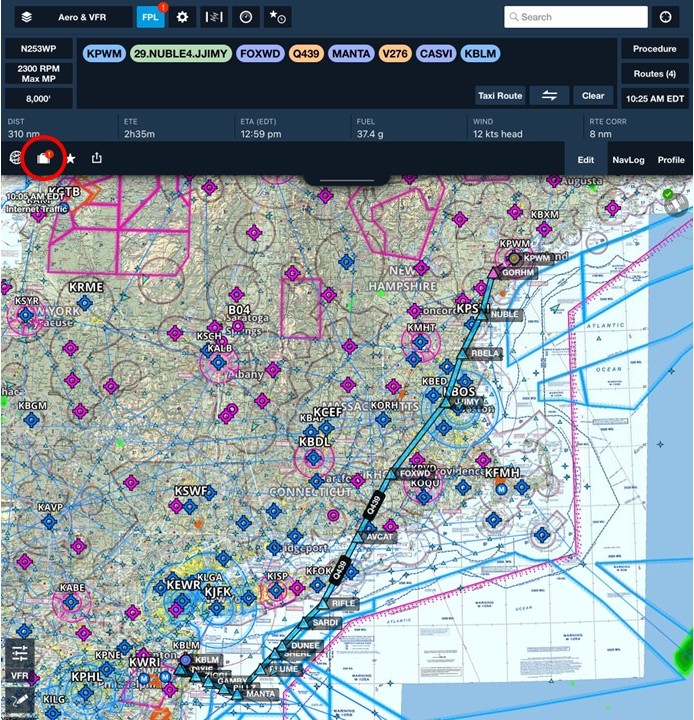The height and width of the screenshot is (720, 694).
Task: Edit the 8,000' altitude value
Action: (39, 98)
